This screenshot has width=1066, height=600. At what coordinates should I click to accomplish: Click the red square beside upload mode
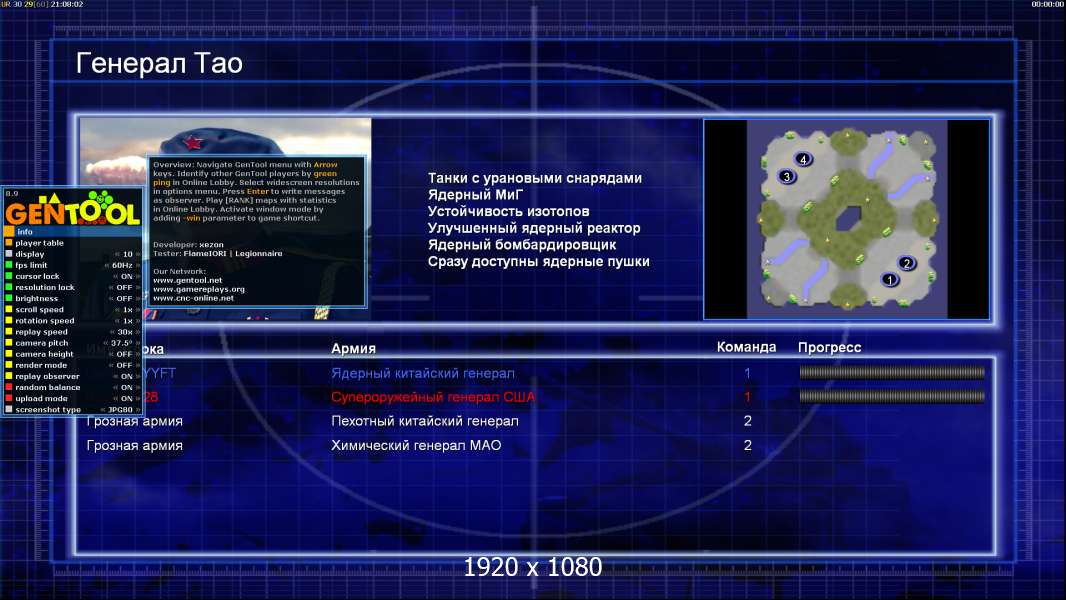(x=9, y=399)
